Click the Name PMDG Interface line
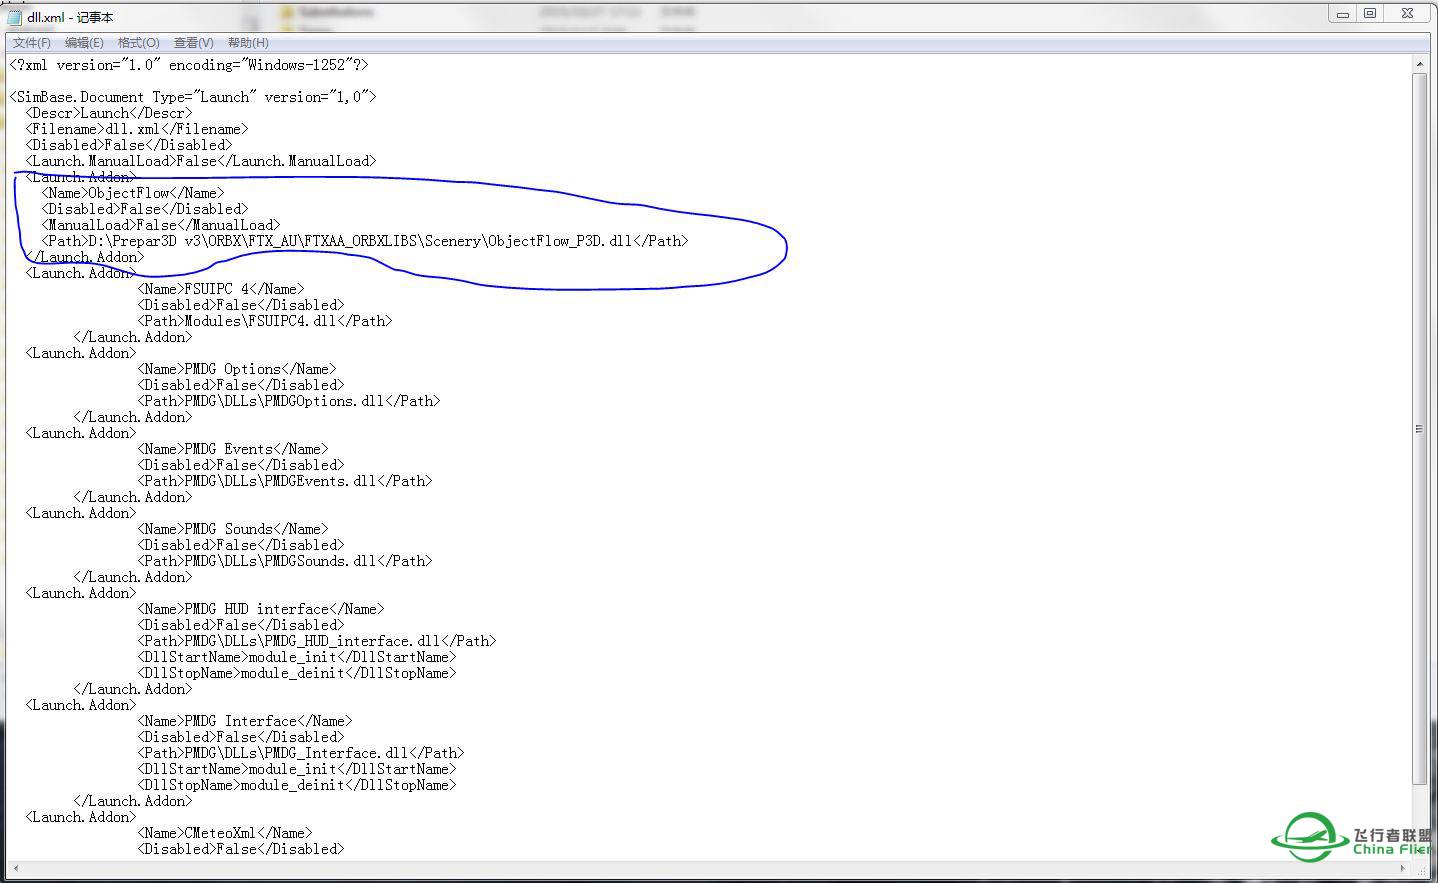This screenshot has width=1438, height=883. (x=245, y=721)
